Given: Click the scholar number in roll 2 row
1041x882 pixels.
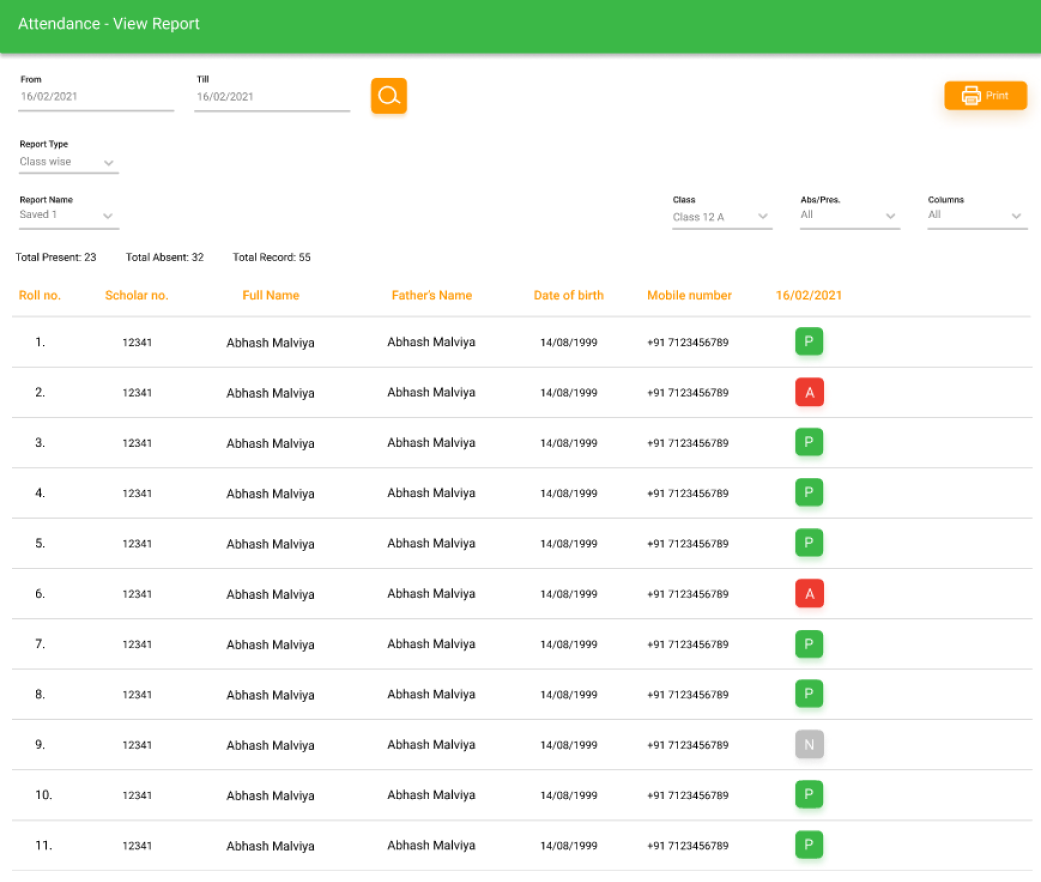Looking at the screenshot, I should [137, 393].
